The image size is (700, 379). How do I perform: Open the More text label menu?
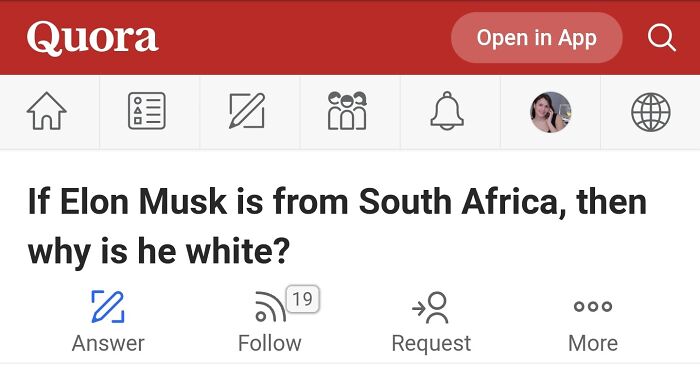593,343
